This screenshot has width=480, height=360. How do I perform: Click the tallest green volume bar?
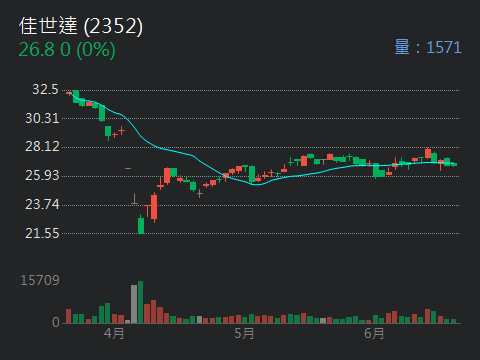[x=141, y=302]
